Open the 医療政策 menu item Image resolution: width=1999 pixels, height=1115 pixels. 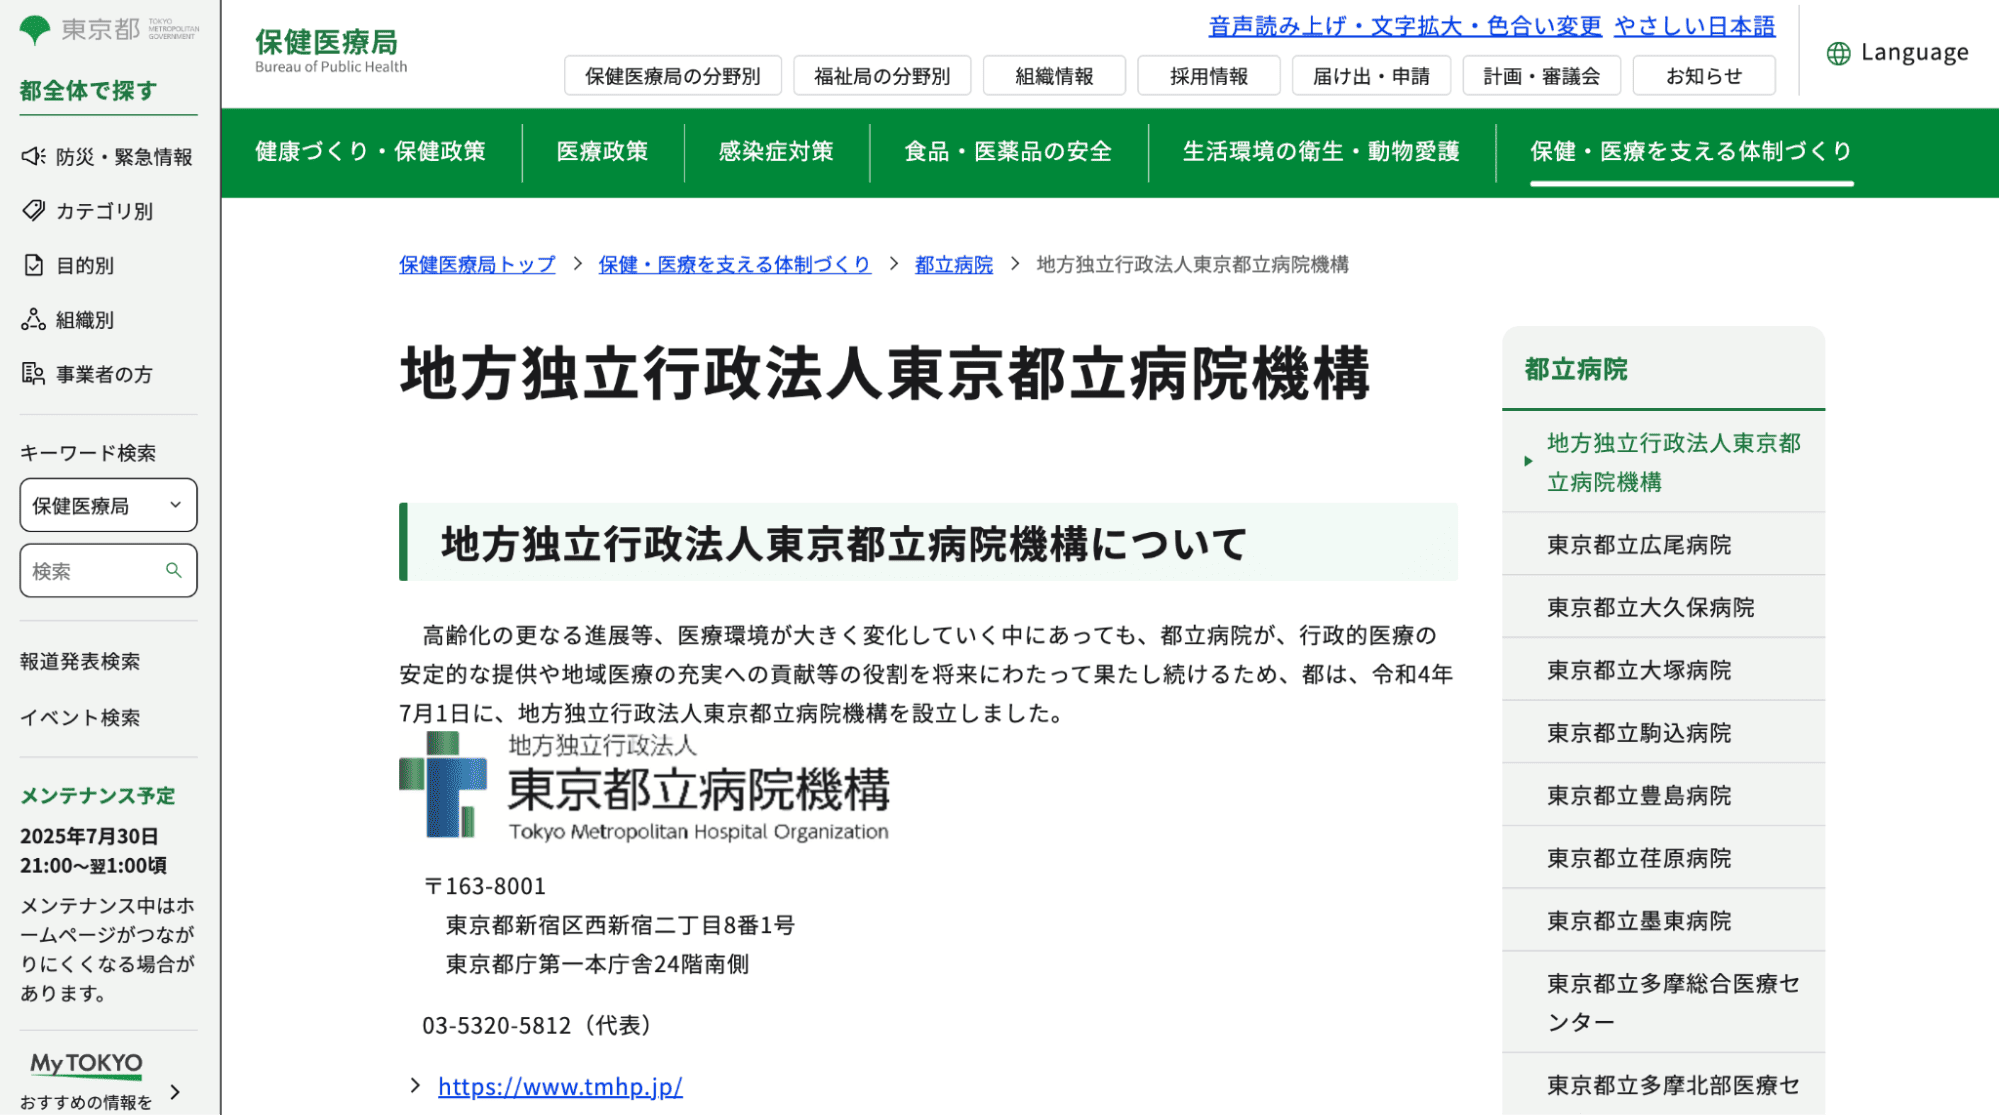pos(602,151)
